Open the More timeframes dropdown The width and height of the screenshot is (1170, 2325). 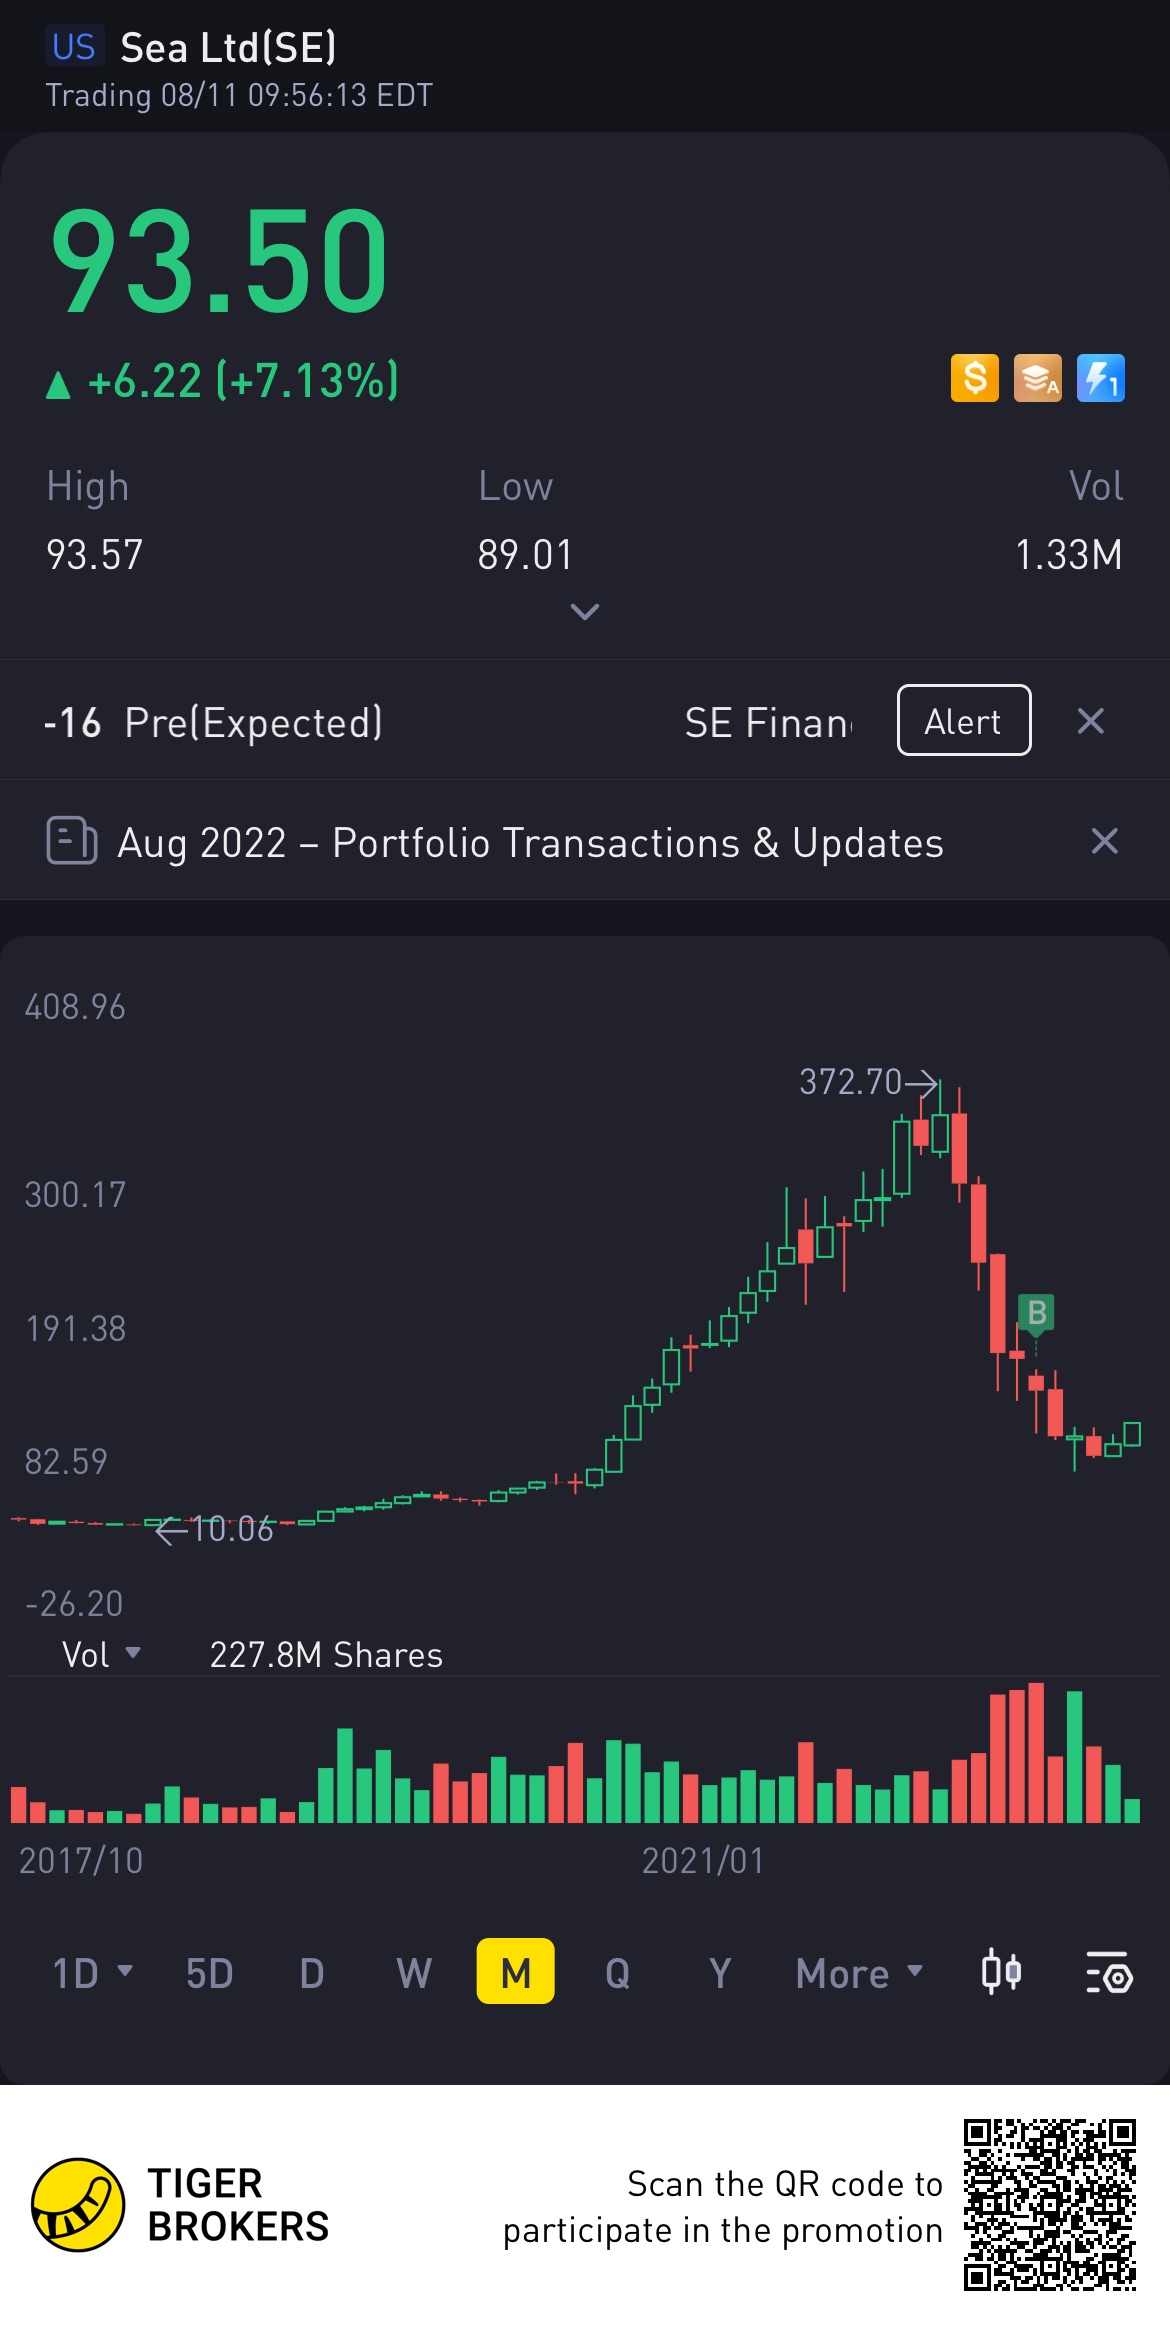(859, 1973)
